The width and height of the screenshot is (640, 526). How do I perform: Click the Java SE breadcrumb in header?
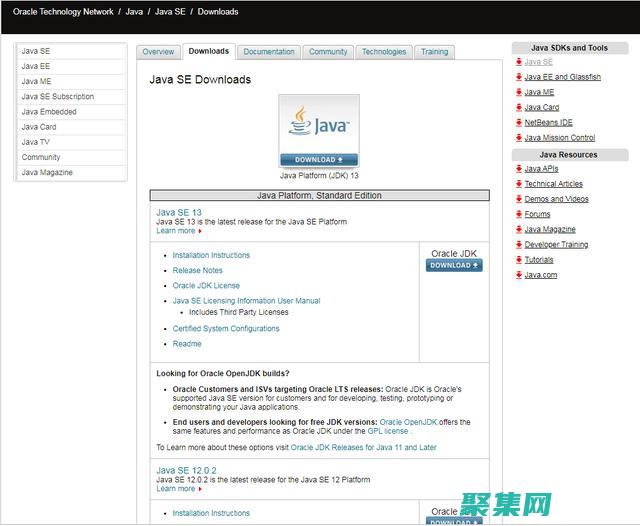point(170,12)
